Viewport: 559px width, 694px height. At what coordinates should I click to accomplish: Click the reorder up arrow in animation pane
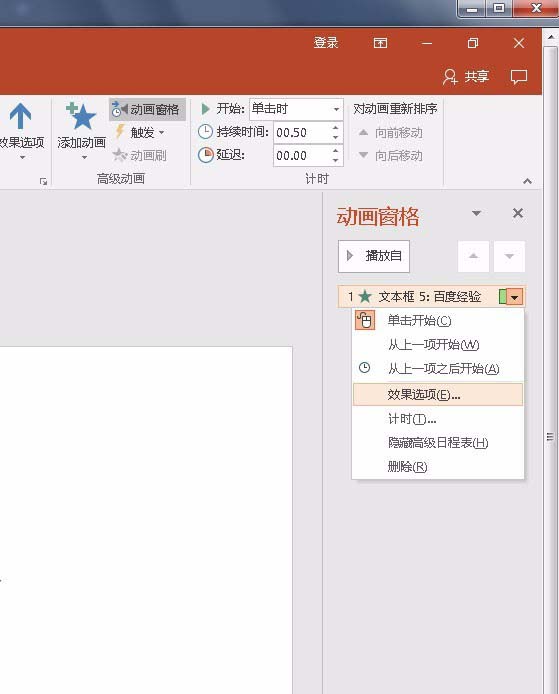click(x=473, y=256)
